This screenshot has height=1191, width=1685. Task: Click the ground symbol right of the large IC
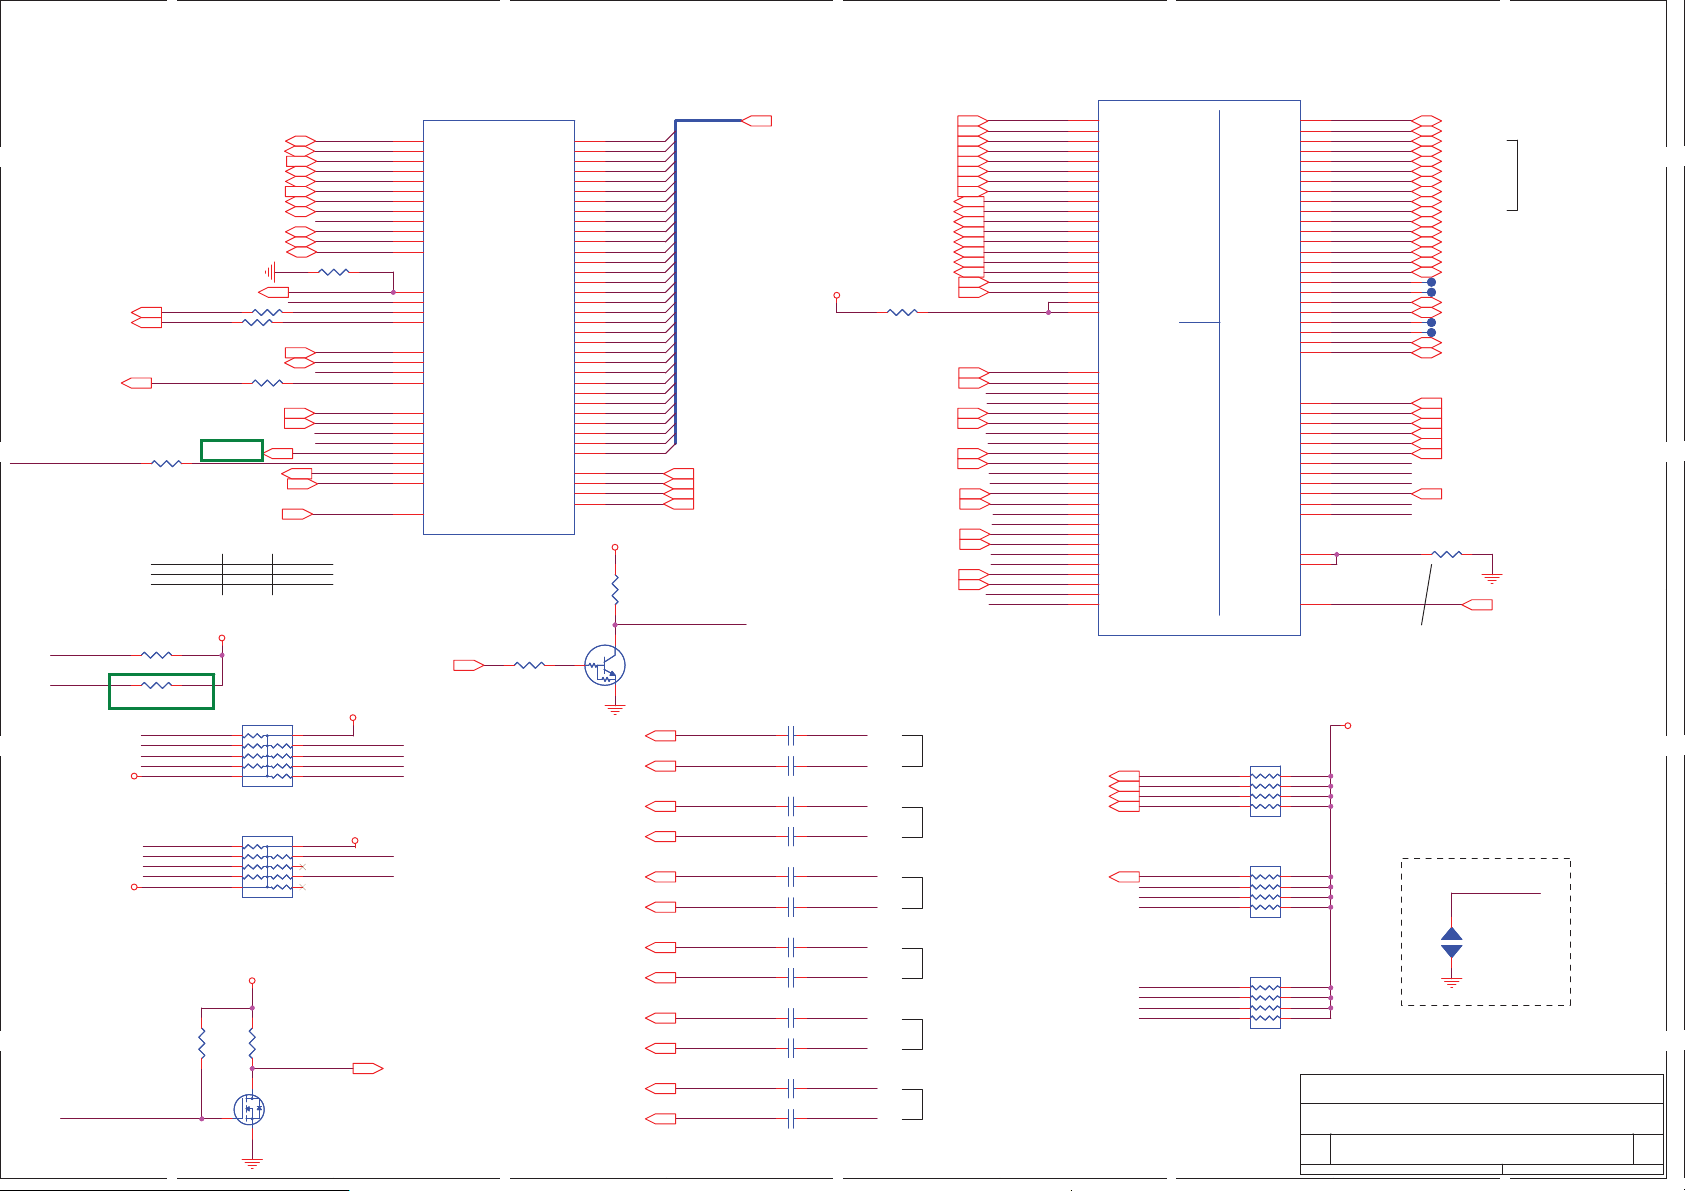(x=1492, y=578)
